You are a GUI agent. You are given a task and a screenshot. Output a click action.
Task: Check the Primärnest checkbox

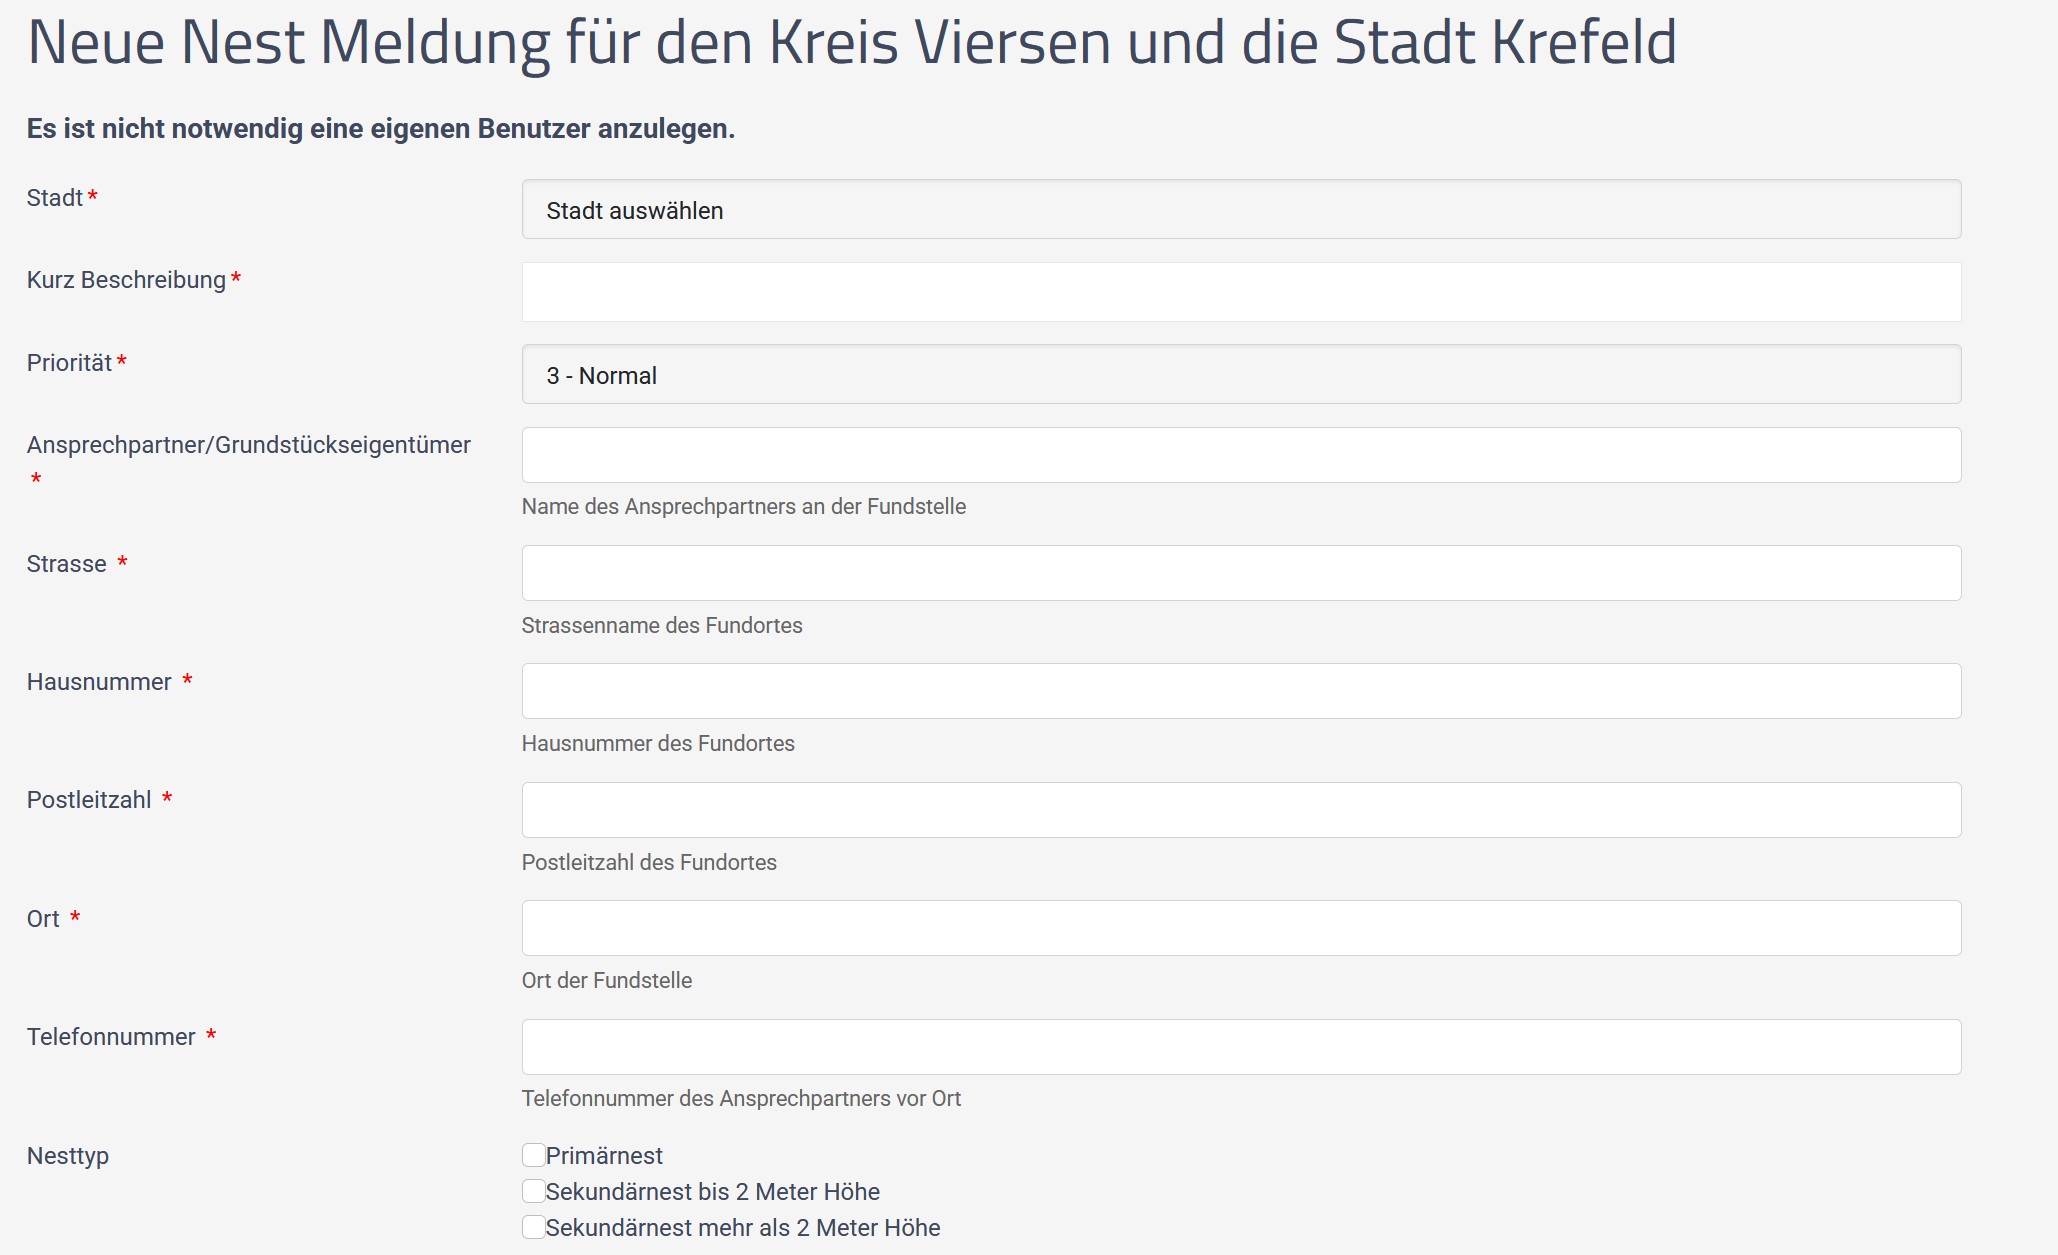pyautogui.click(x=534, y=1155)
